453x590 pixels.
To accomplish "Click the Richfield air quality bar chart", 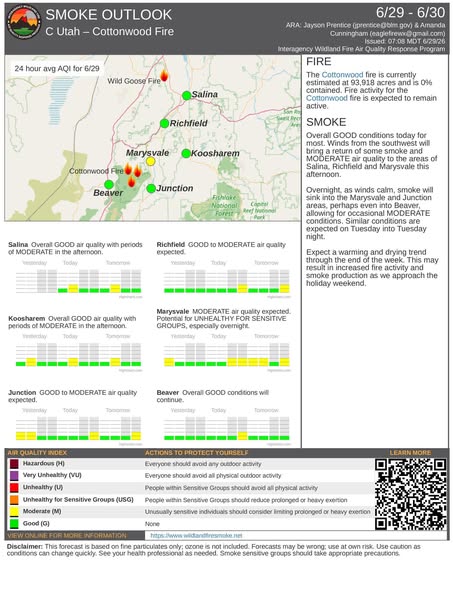I will tap(227, 279).
